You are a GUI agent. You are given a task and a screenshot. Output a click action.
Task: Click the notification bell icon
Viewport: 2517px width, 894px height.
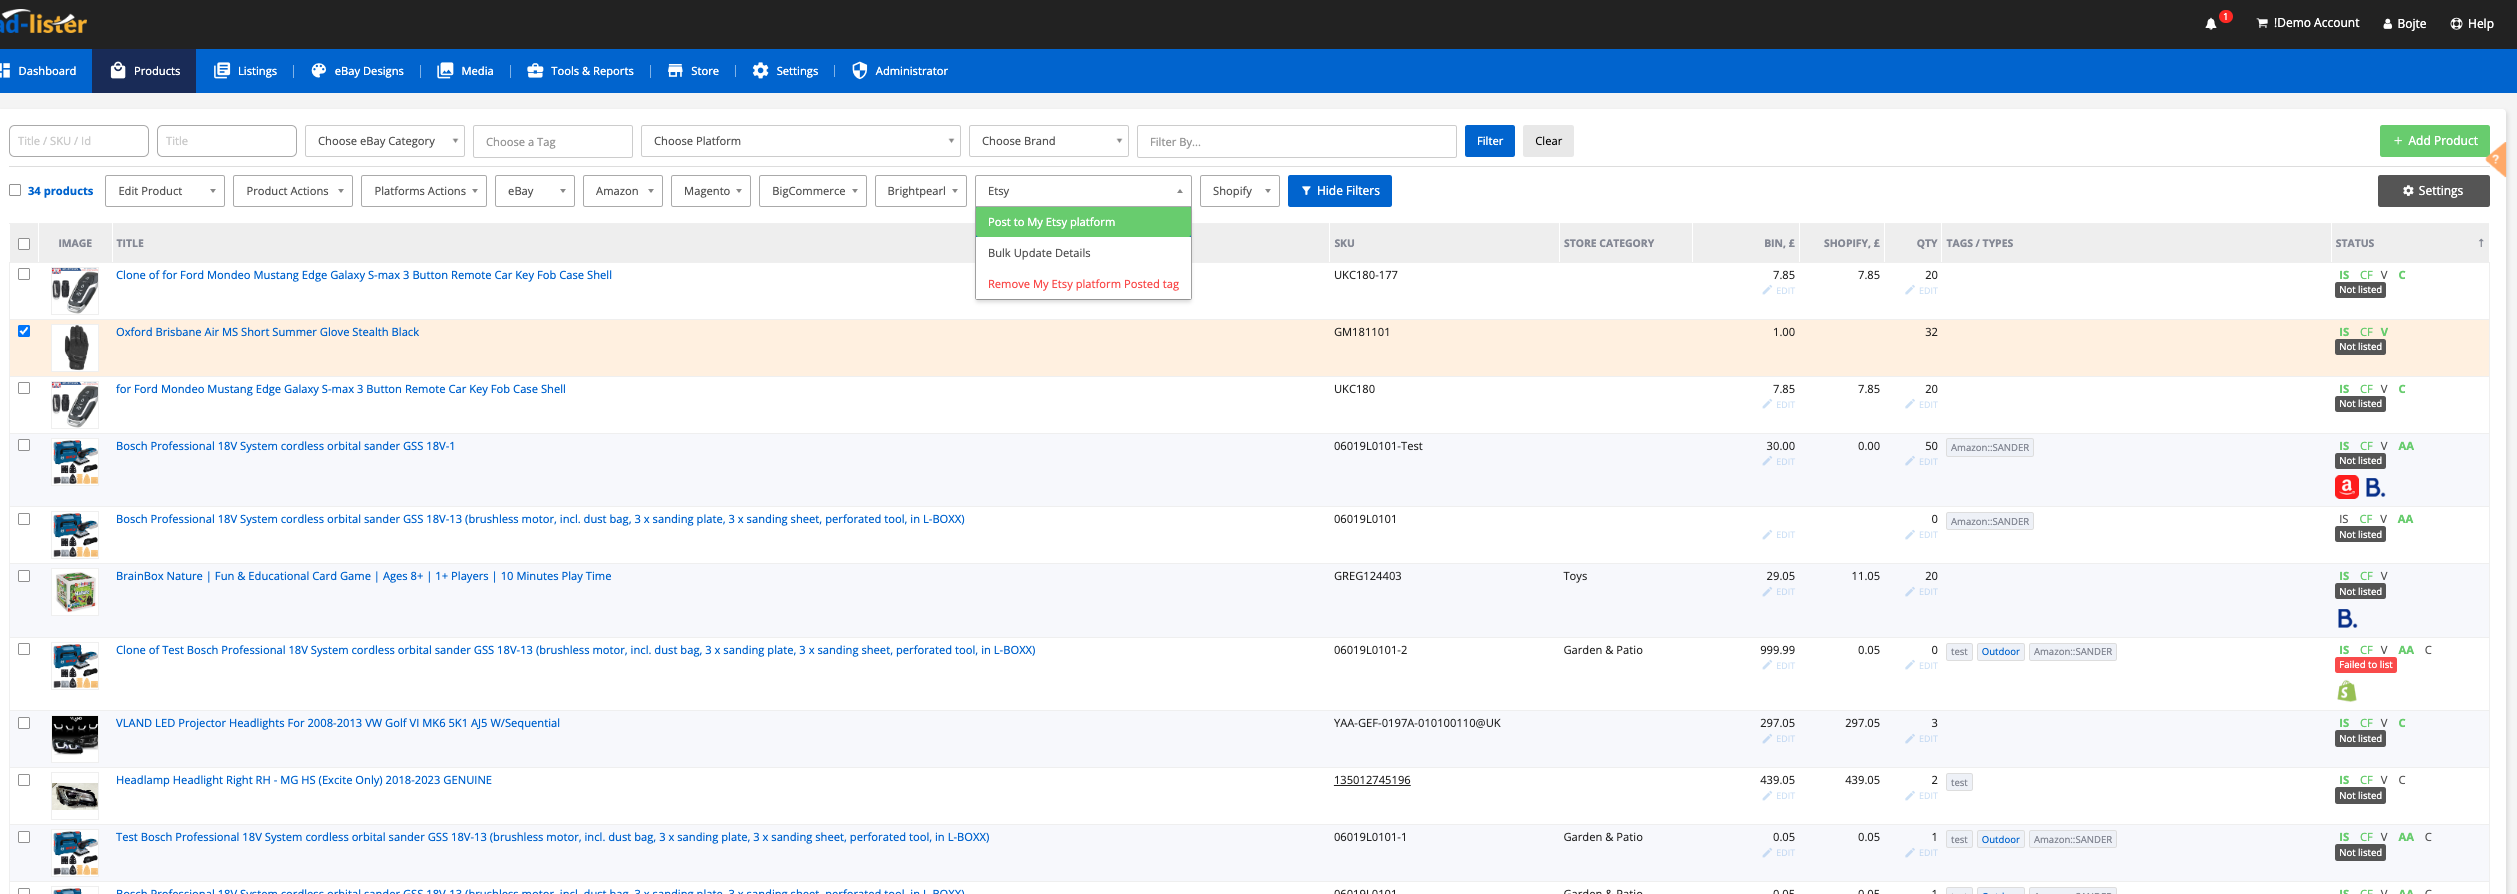[2210, 24]
